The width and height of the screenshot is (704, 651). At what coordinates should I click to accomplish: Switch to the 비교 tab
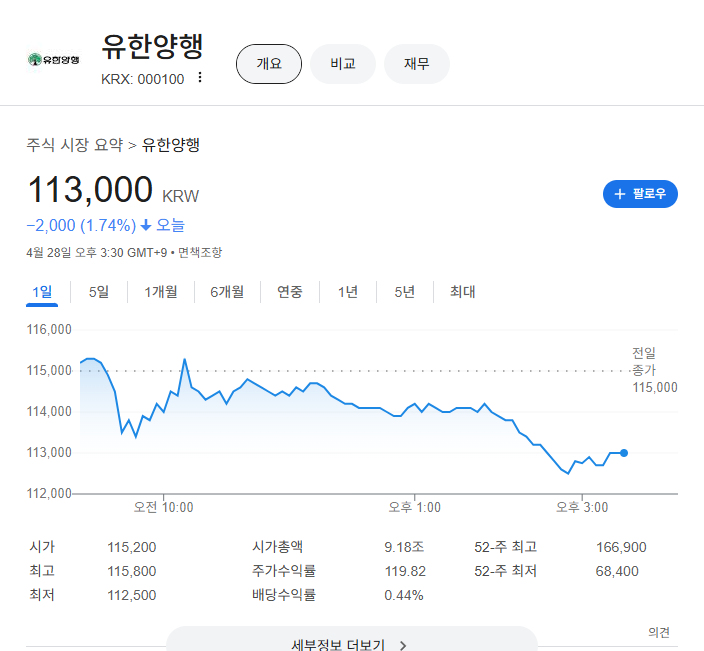343,64
